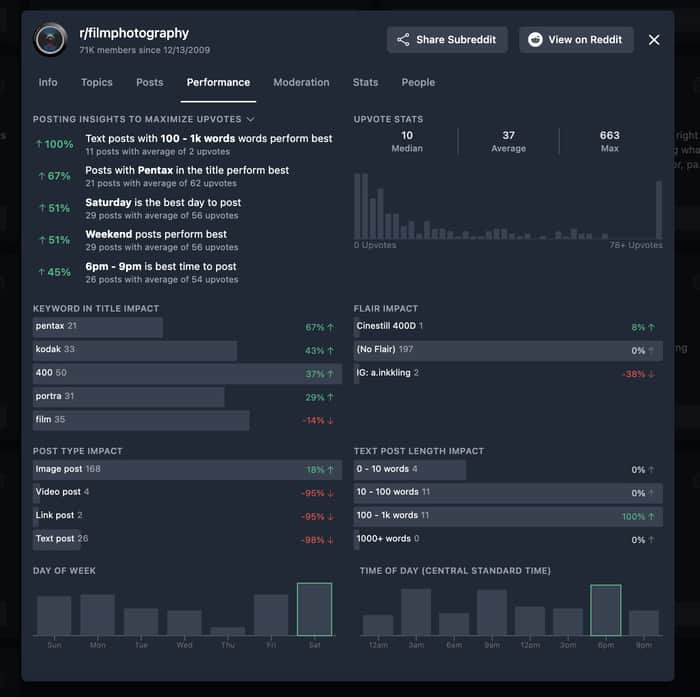Click the 78+ upvotes bar in histogram

coord(658,210)
